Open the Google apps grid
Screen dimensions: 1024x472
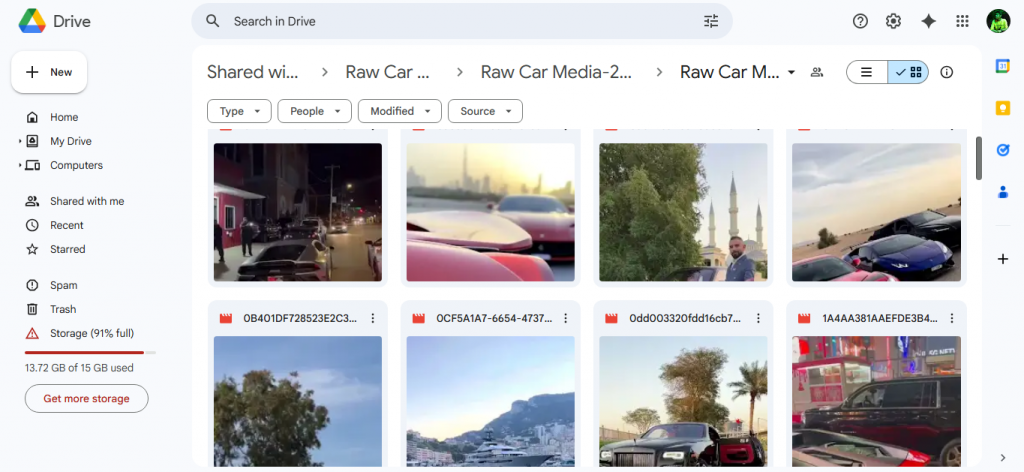click(962, 21)
